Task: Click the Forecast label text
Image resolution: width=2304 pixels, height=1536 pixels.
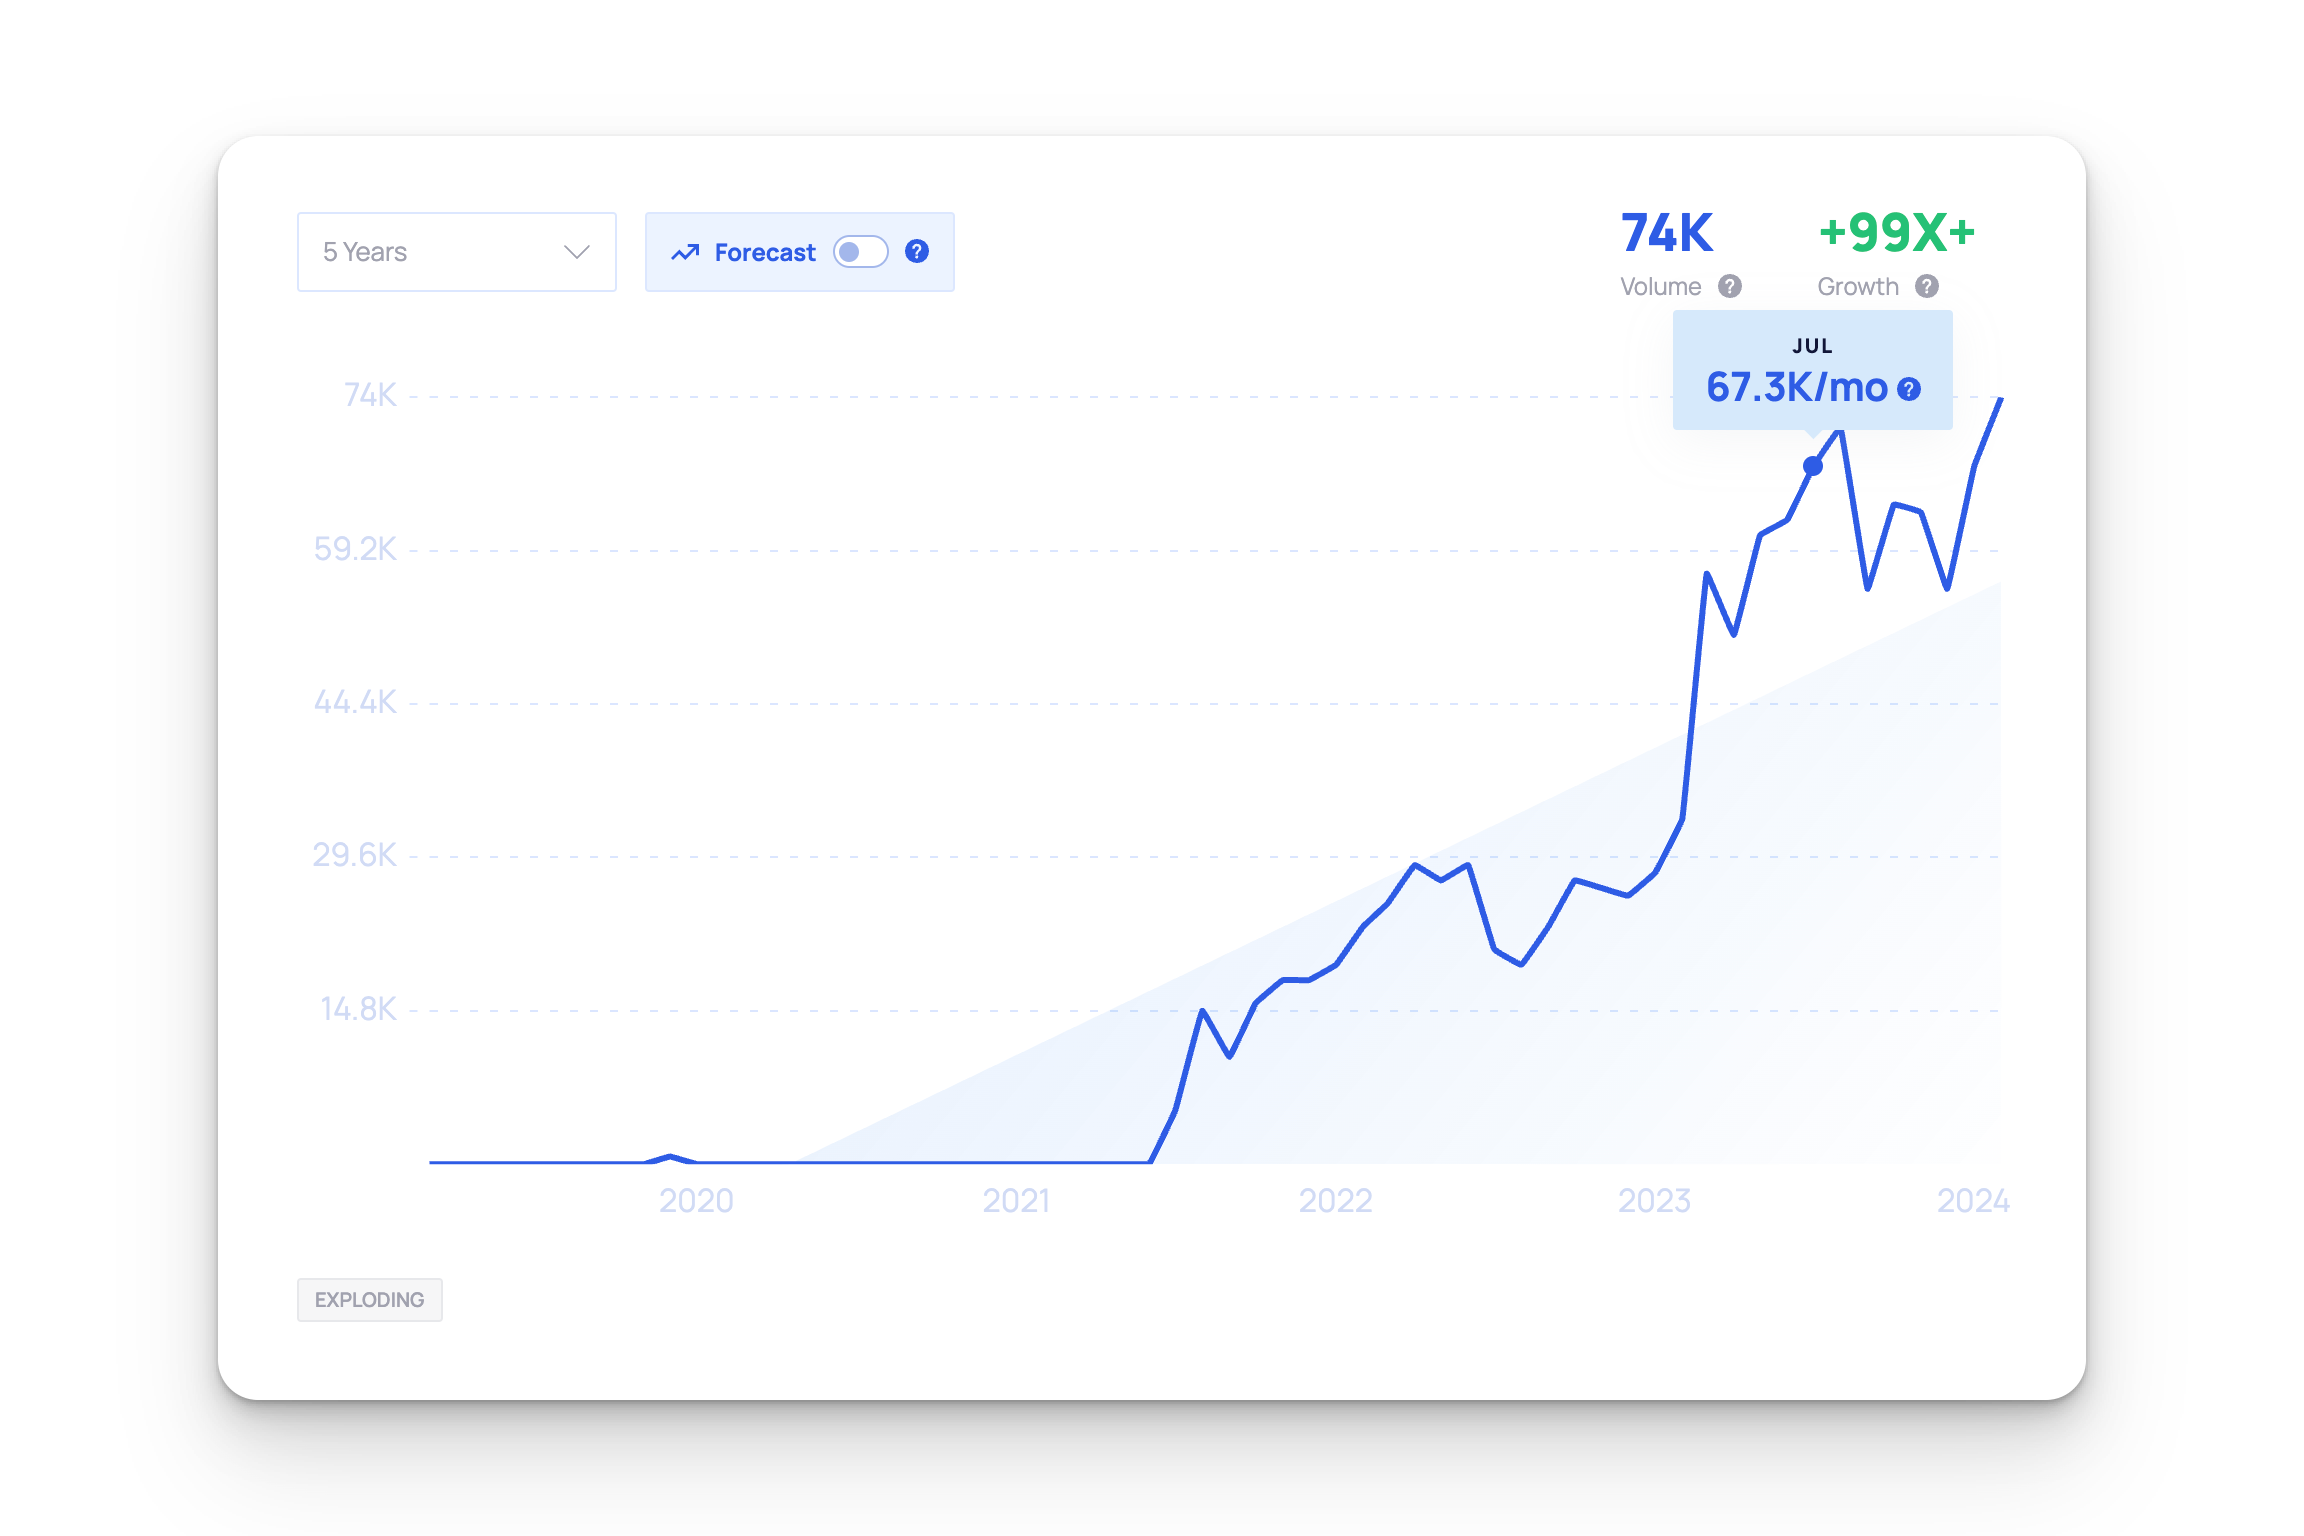Action: pyautogui.click(x=765, y=253)
